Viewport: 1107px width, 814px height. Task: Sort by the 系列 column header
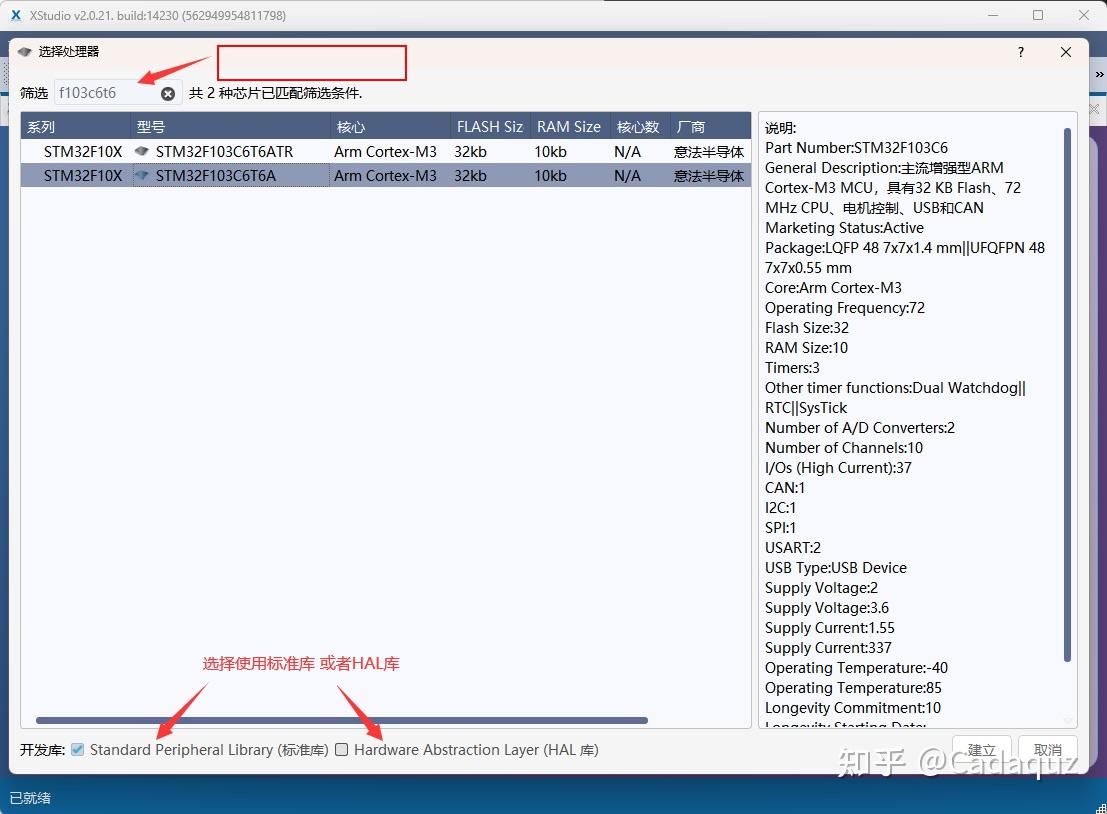click(76, 127)
